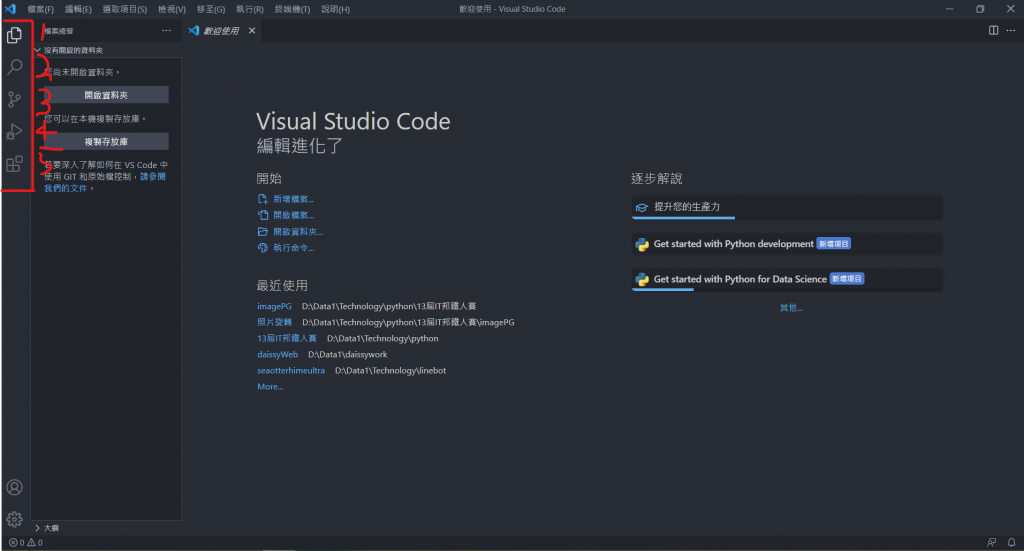
Task: Open the 說明(H) menu
Action: [x=336, y=9]
